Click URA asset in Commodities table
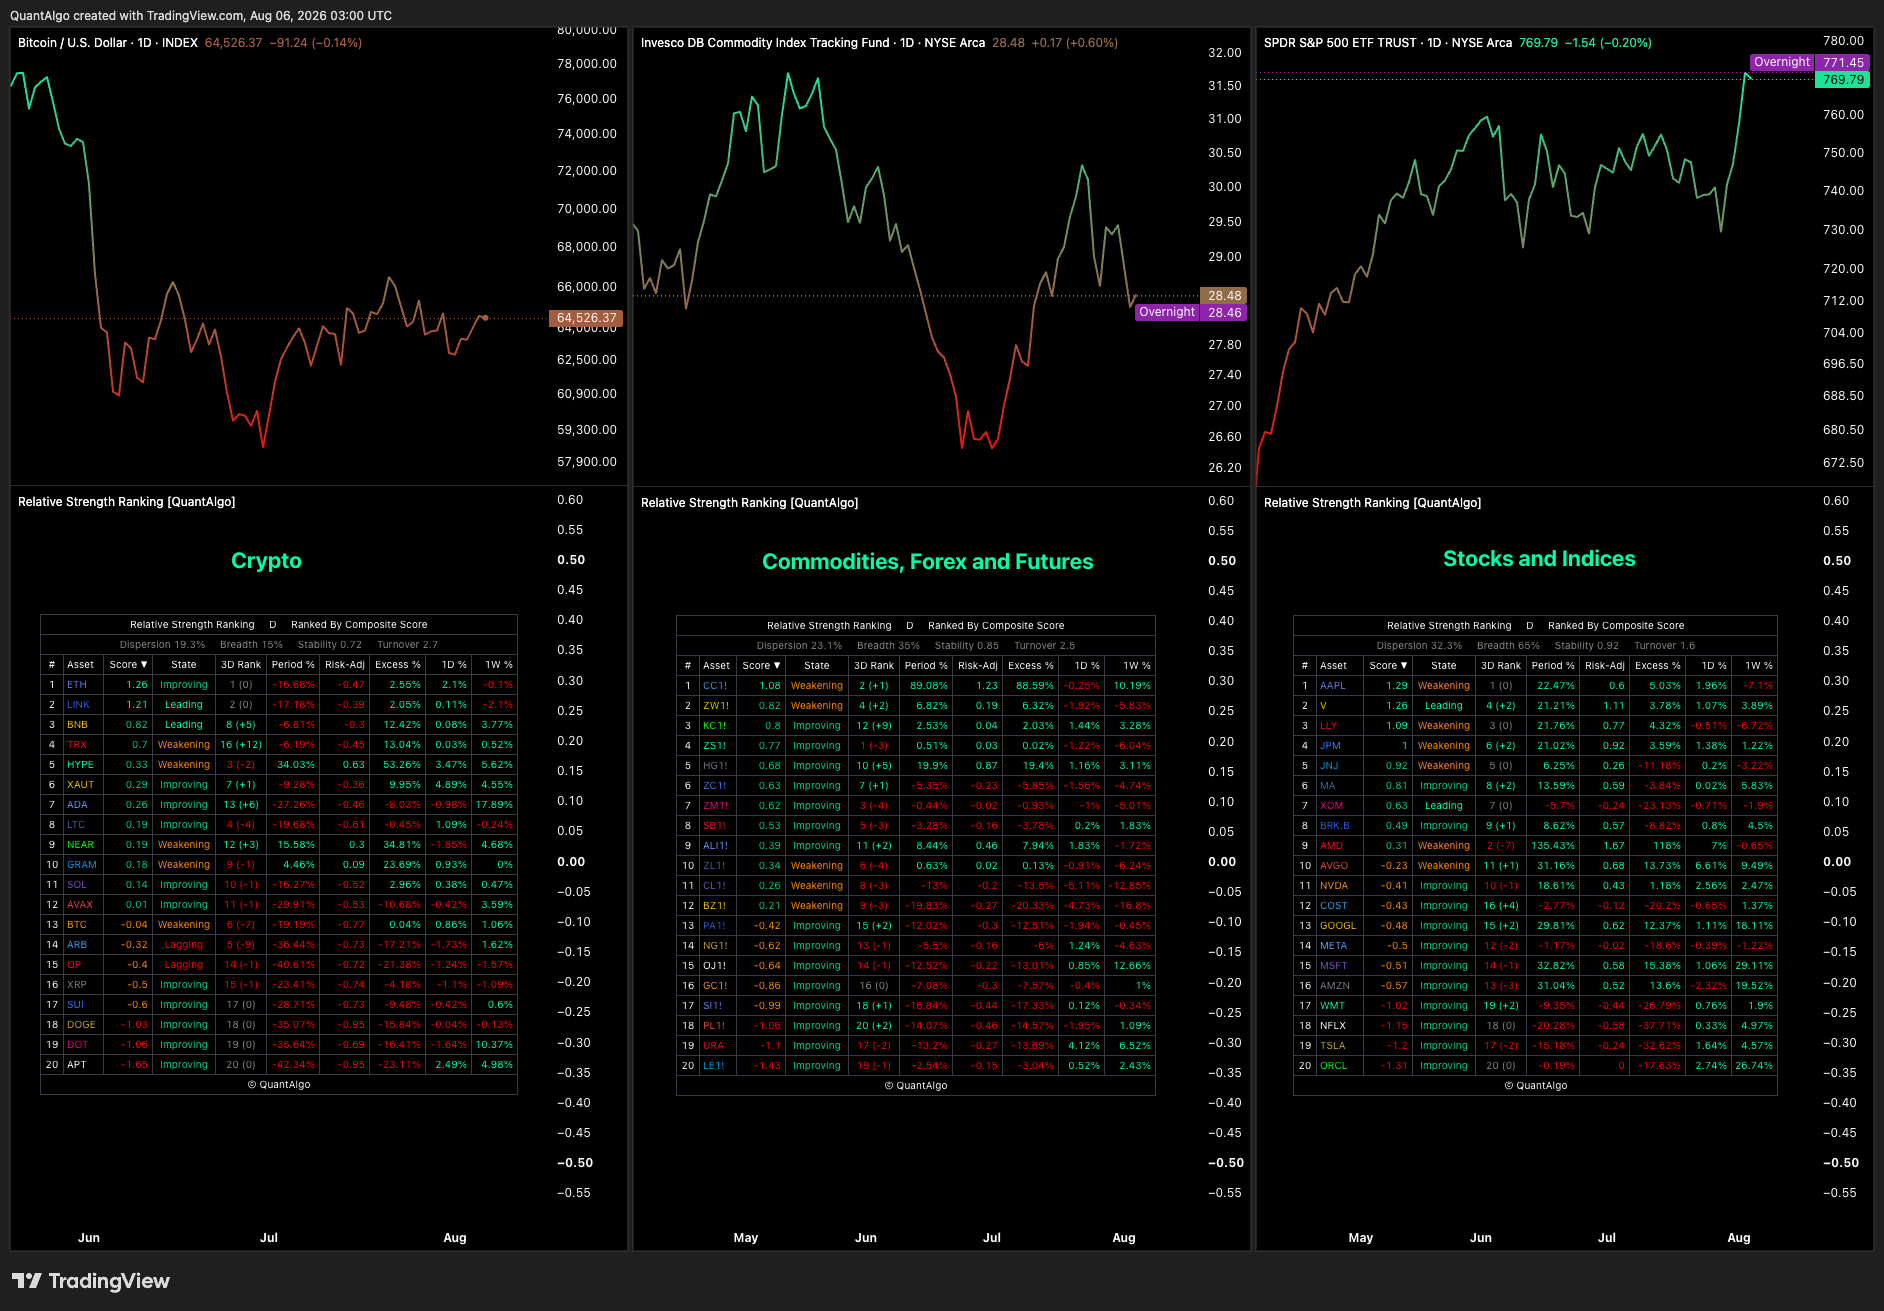Viewport: 1884px width, 1311px height. pyautogui.click(x=713, y=1046)
